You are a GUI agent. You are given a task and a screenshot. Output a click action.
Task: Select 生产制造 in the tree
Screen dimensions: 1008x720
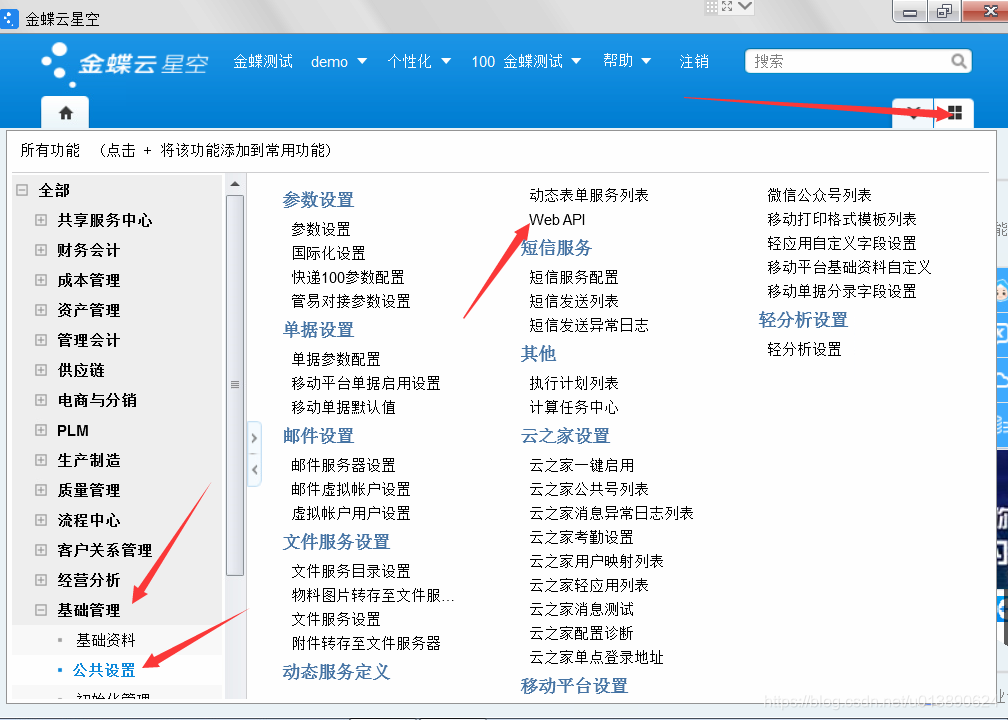(x=89, y=460)
